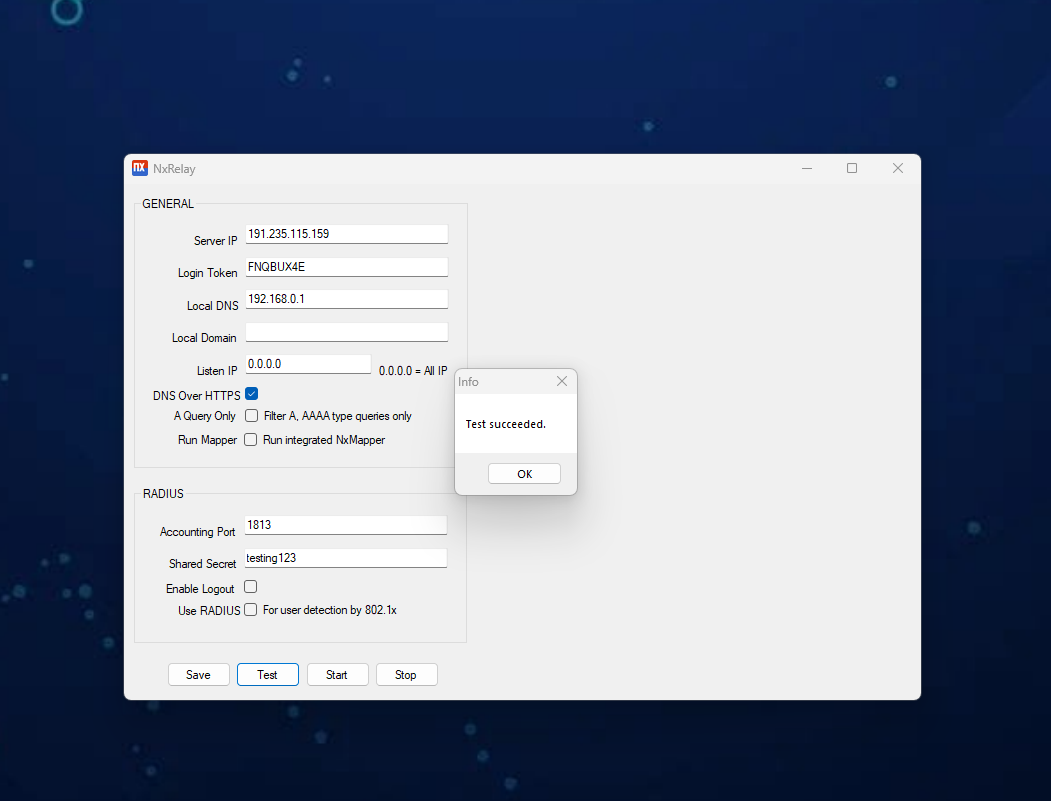1051x801 pixels.
Task: Run the connection Test button
Action: click(267, 675)
